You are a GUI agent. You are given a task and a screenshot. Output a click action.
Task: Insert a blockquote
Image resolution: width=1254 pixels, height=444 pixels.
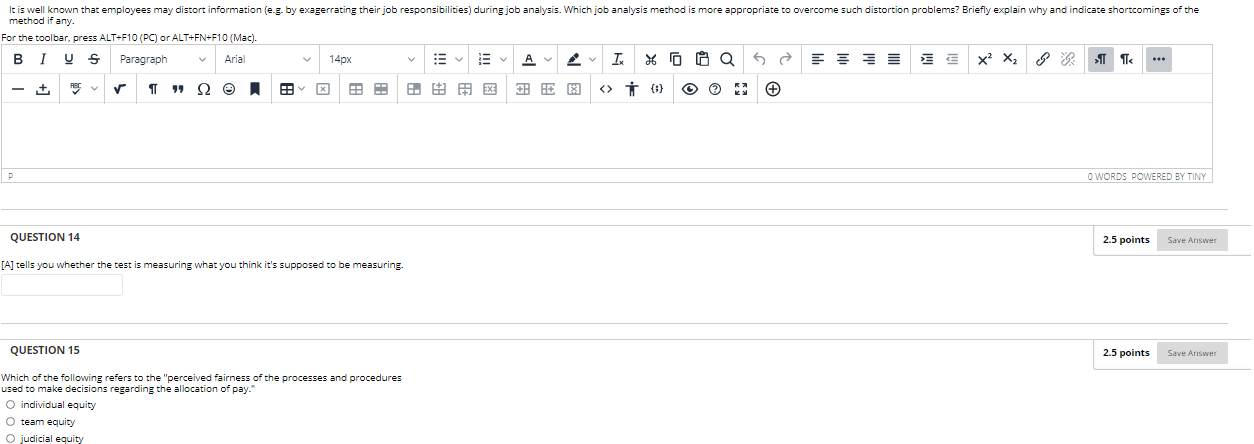(x=179, y=89)
